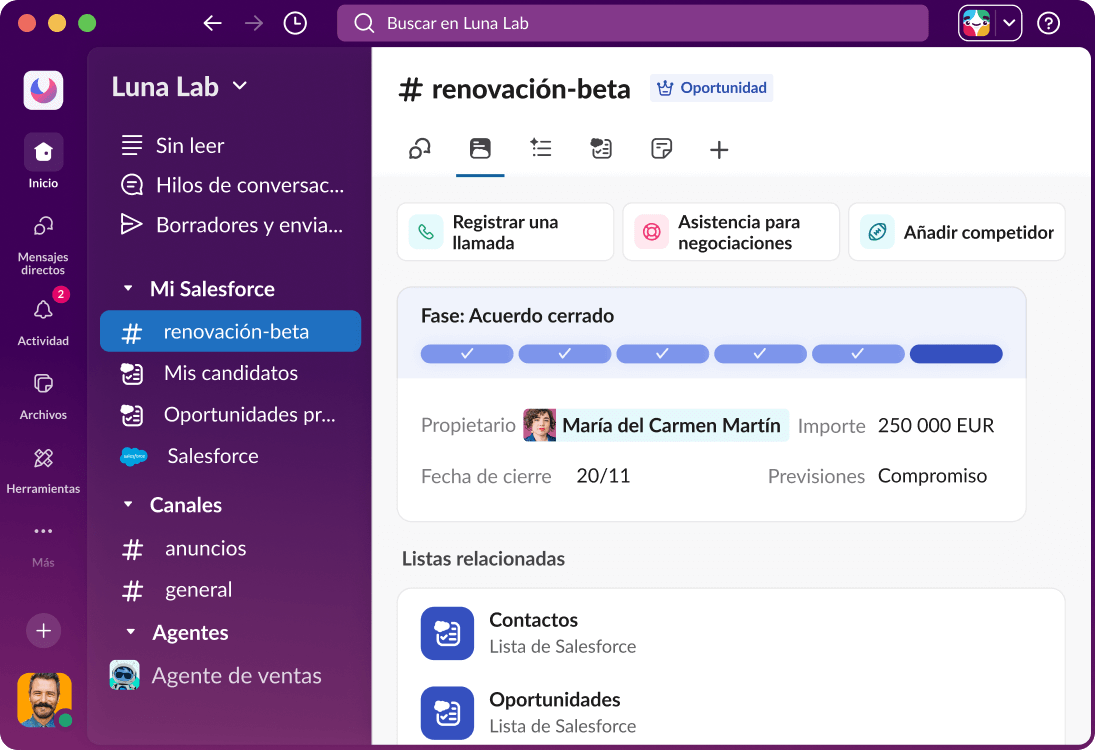Click the Buscar en Luna Lab search field

coord(632,22)
